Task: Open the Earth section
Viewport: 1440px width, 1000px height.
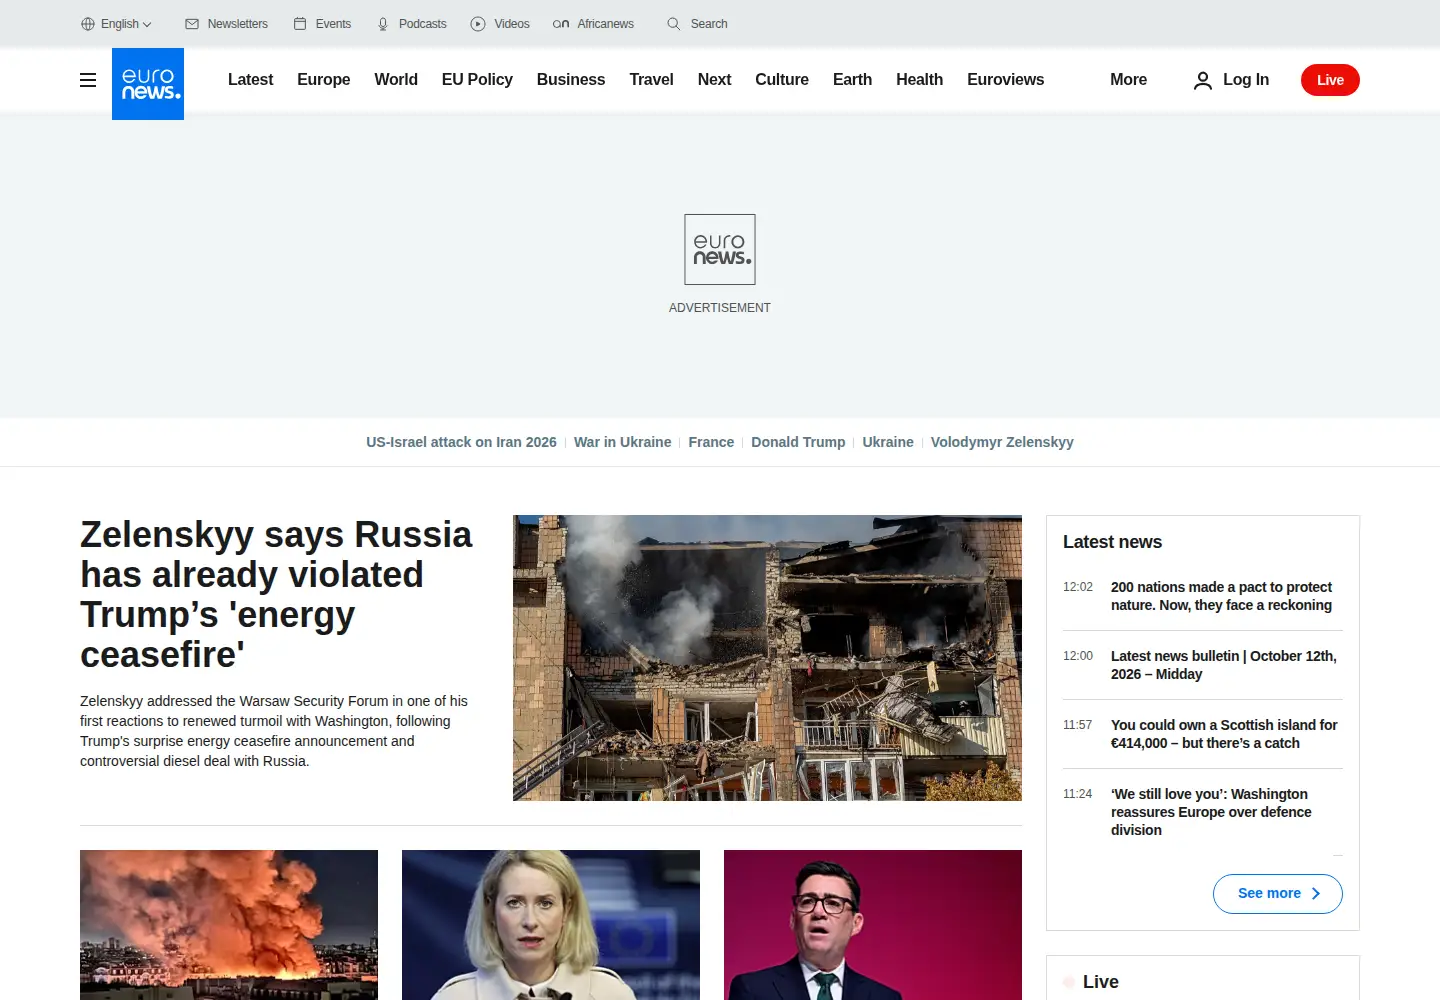Action: coord(852,80)
